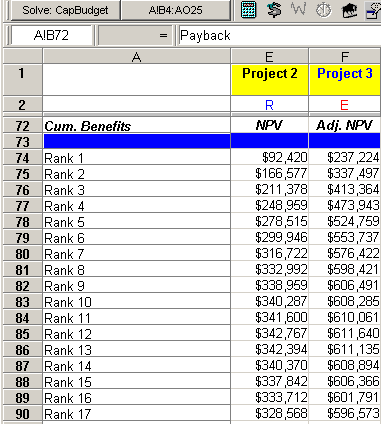
Task: Select column F header
Action: 345,56
